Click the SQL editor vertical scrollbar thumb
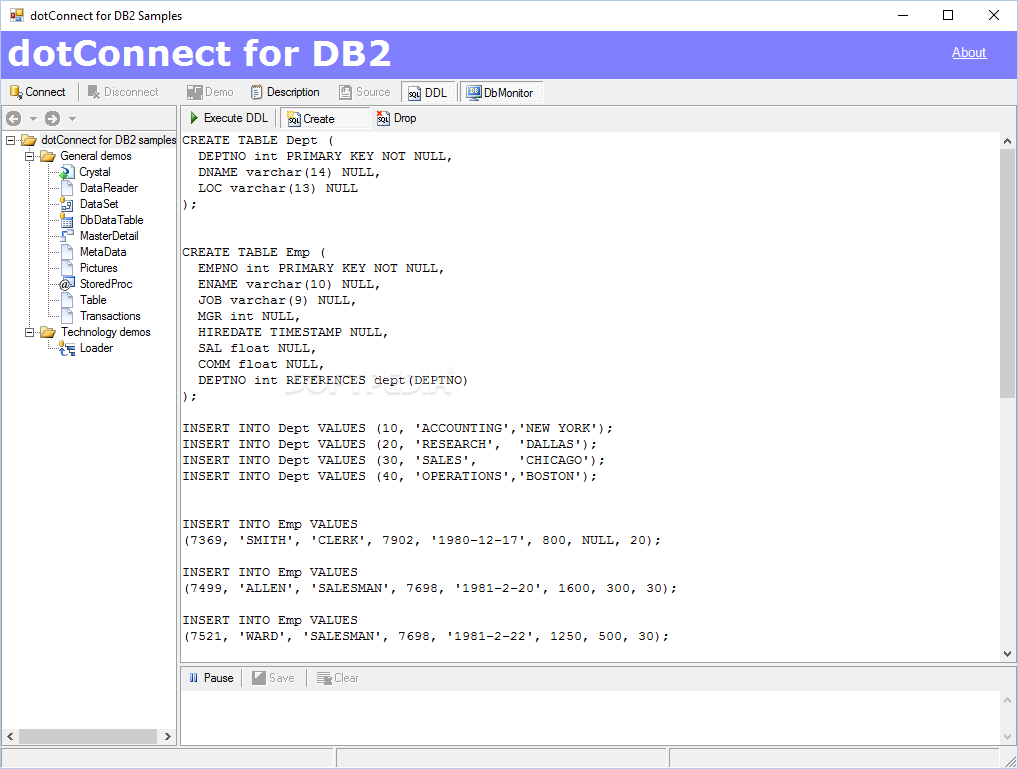 click(1007, 273)
